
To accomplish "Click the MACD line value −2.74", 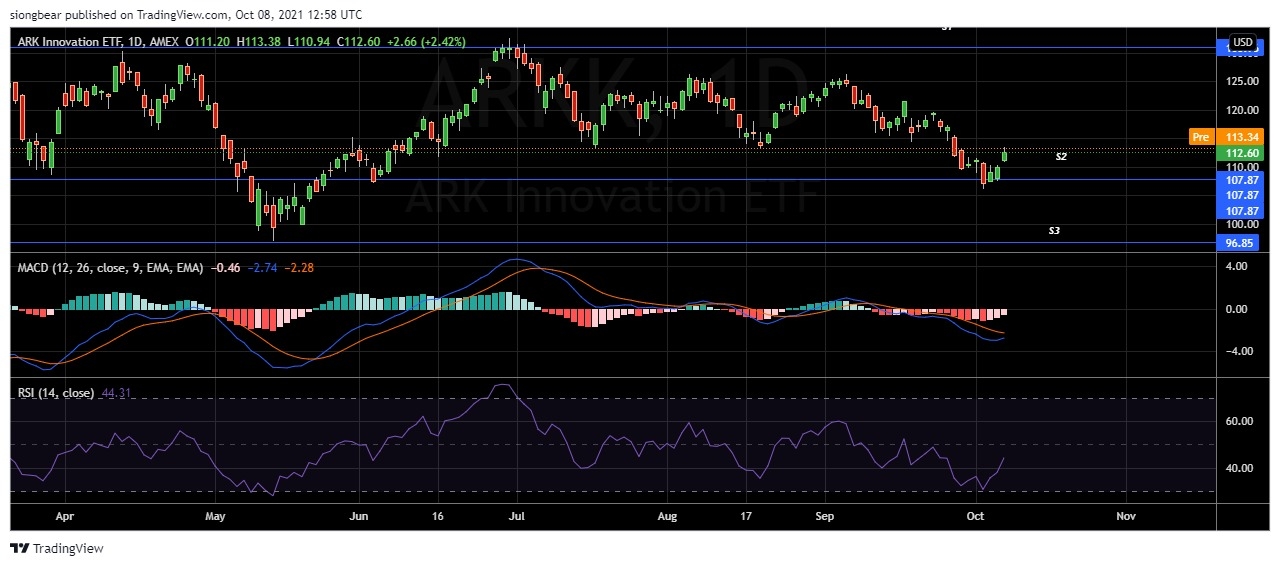I will click(x=262, y=268).
